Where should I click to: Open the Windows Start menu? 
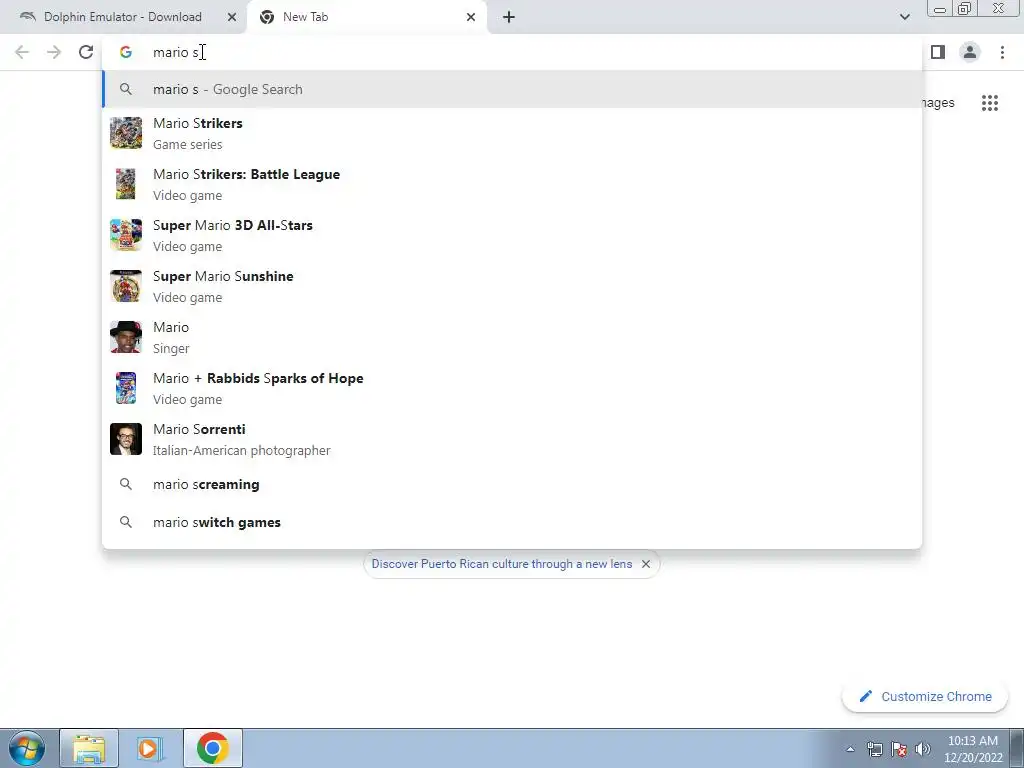pyautogui.click(x=26, y=748)
